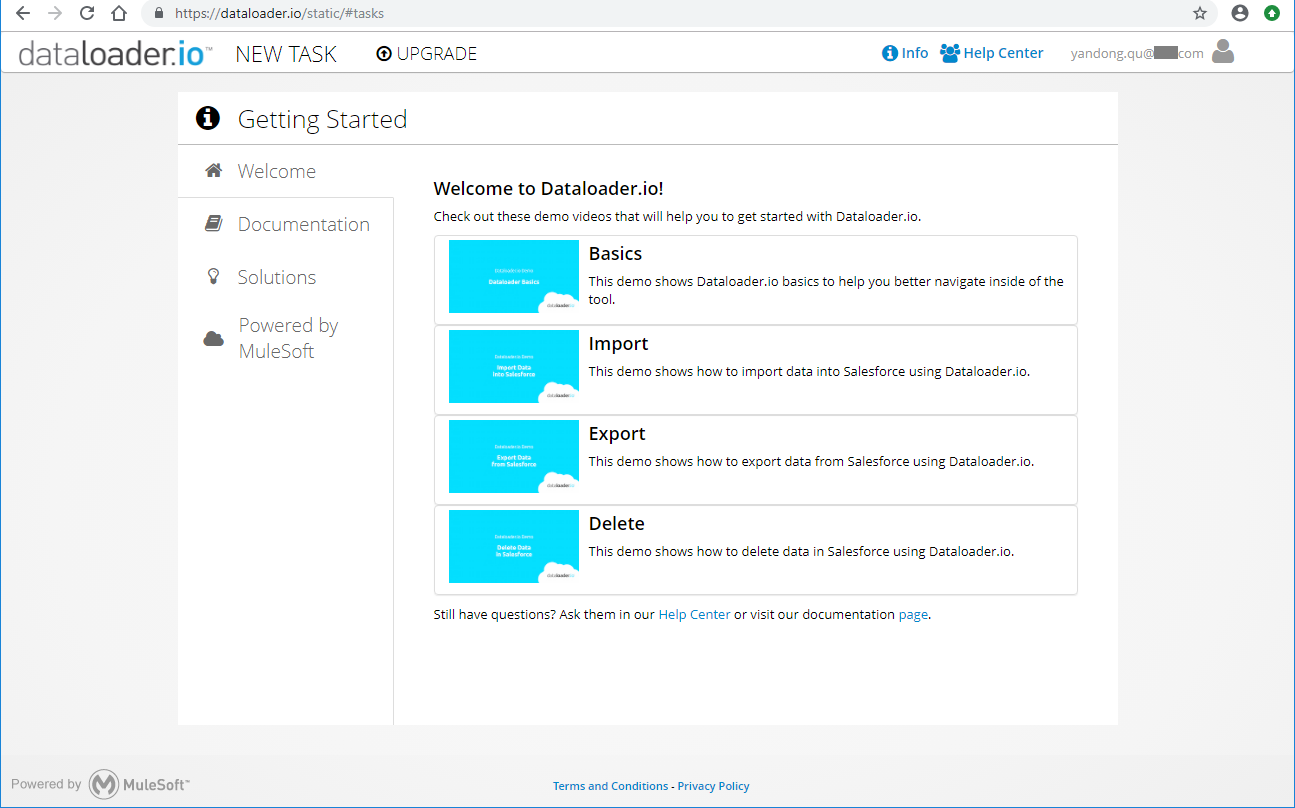Play the Delete demo video thumbnail
1295x808 pixels.
pos(514,546)
